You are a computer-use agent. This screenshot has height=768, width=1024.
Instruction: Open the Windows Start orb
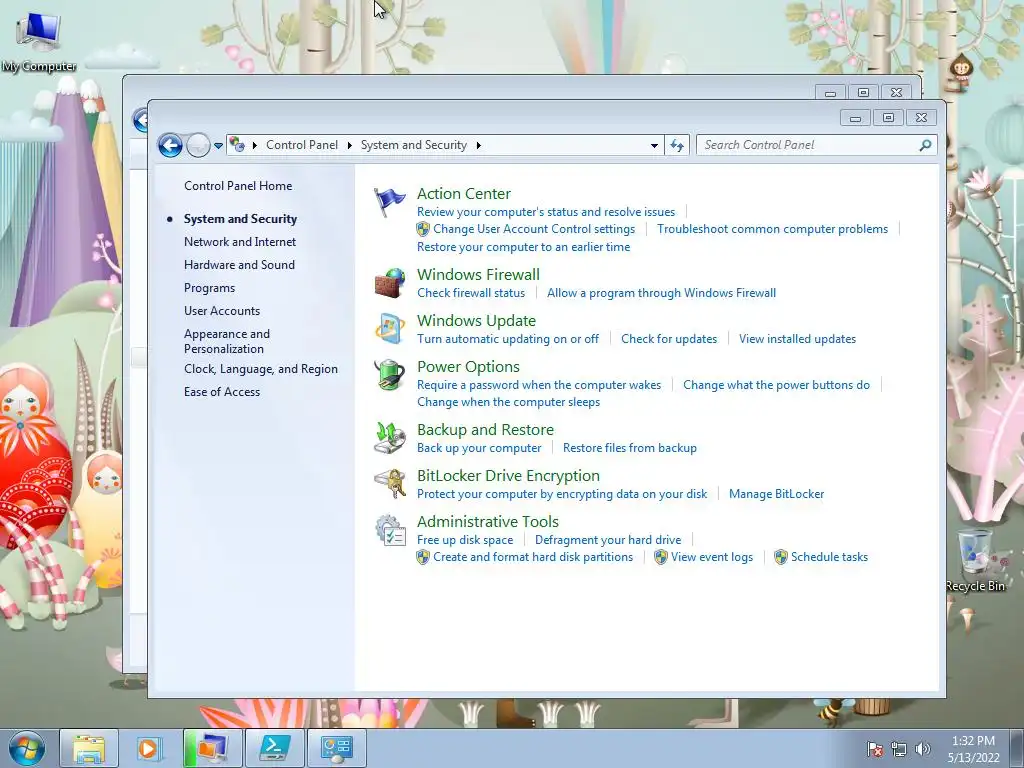(x=27, y=748)
